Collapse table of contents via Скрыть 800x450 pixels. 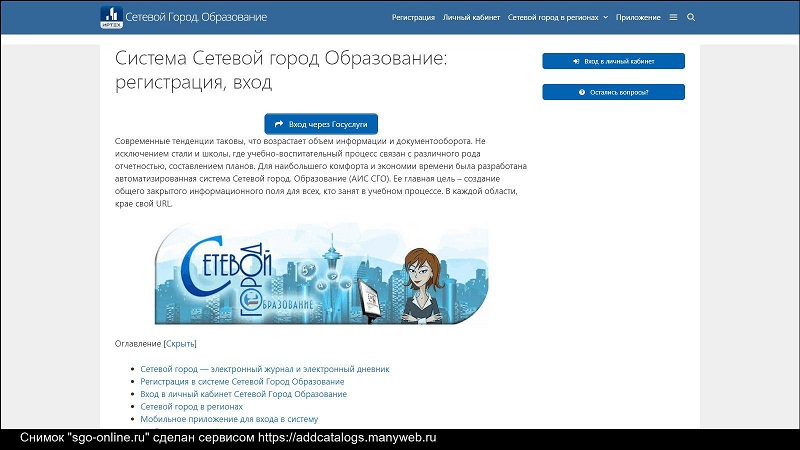tap(180, 344)
